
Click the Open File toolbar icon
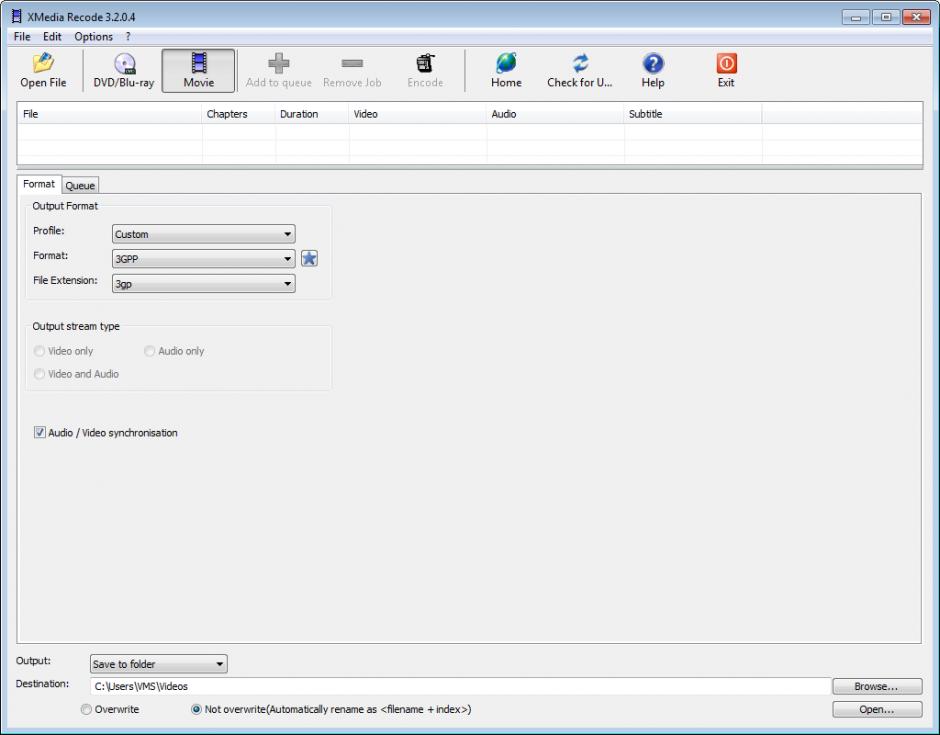[43, 63]
